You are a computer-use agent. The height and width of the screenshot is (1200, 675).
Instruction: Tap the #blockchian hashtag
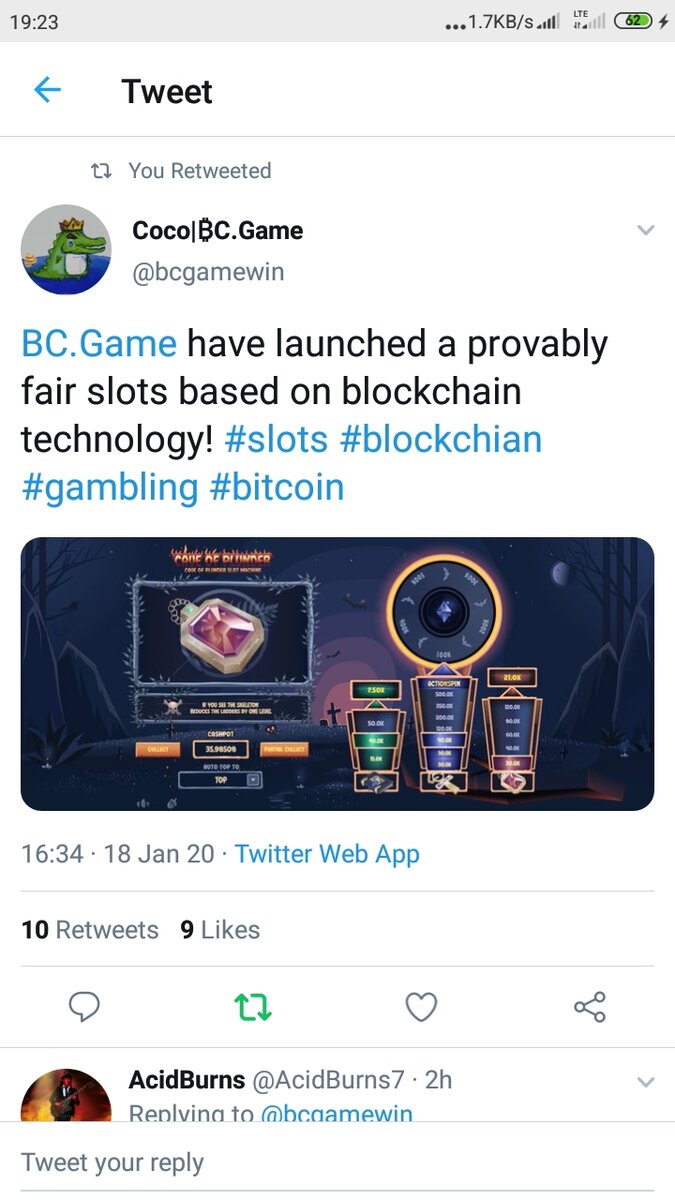(441, 440)
